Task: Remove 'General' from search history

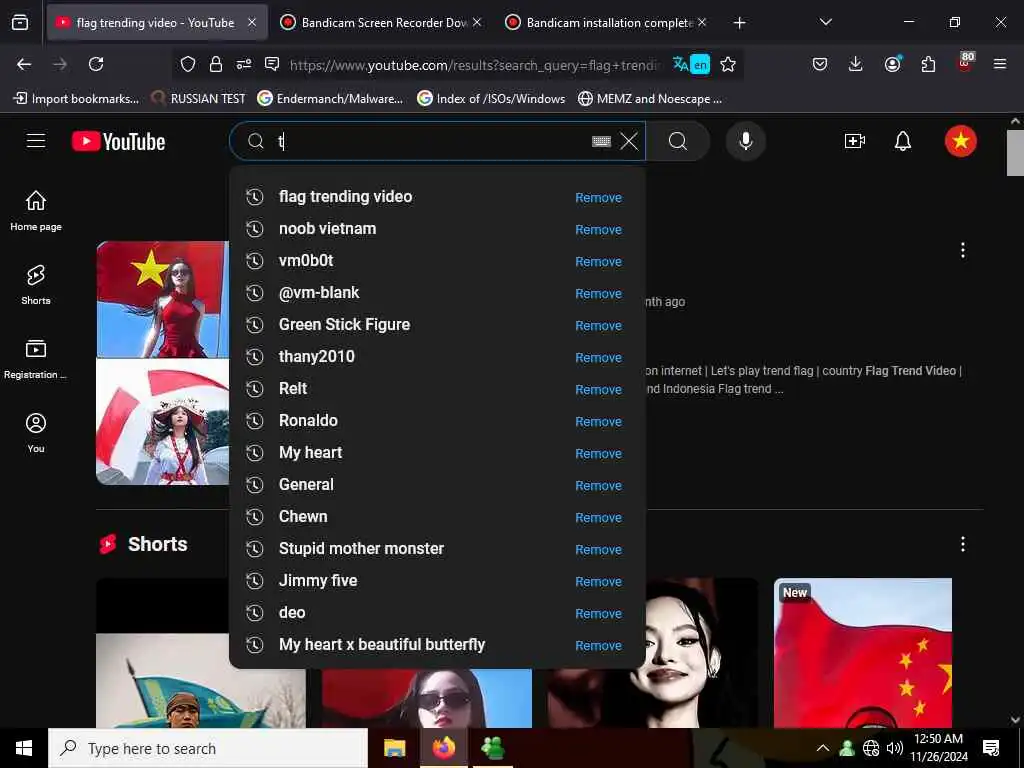Action: pos(598,485)
